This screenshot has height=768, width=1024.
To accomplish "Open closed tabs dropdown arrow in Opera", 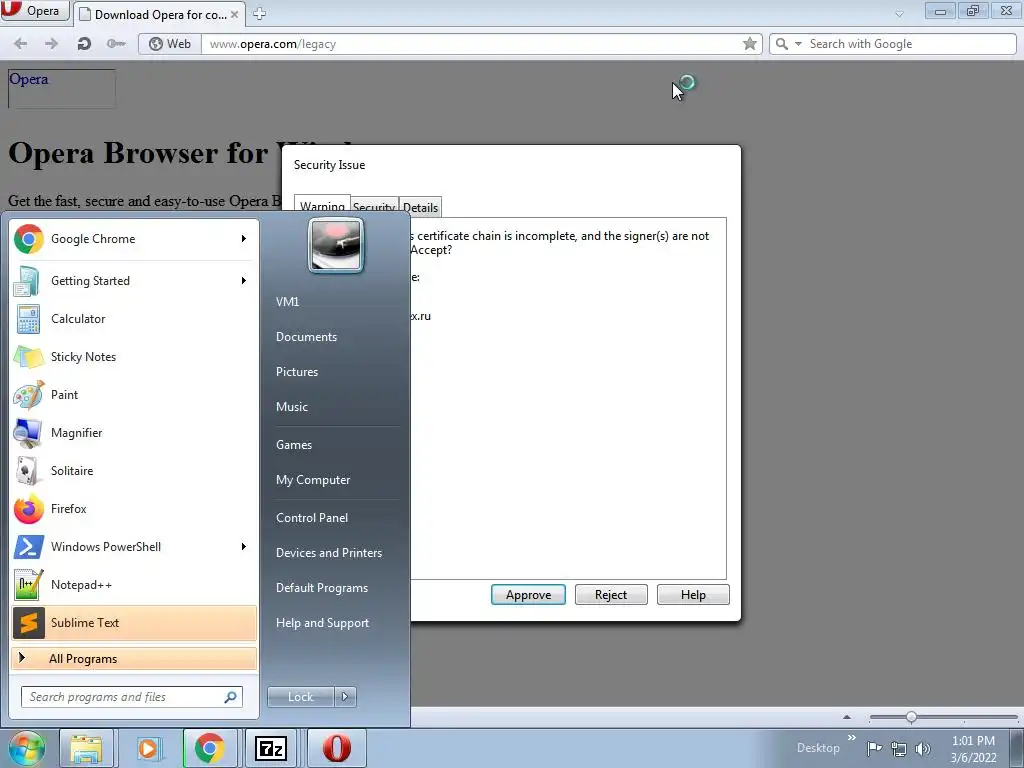I will (x=899, y=14).
